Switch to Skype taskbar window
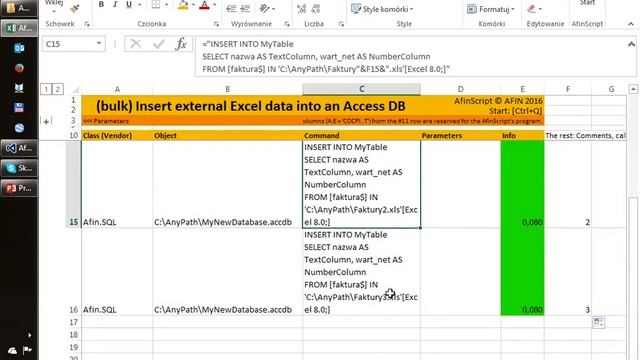640x360 pixels. point(19,168)
